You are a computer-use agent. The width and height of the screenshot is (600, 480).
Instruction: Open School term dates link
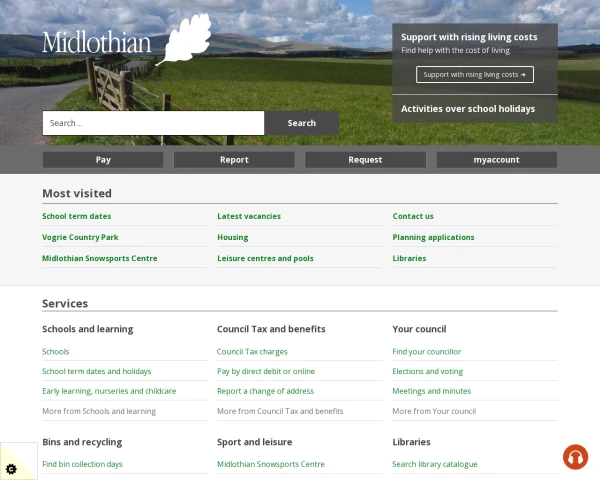tap(77, 216)
